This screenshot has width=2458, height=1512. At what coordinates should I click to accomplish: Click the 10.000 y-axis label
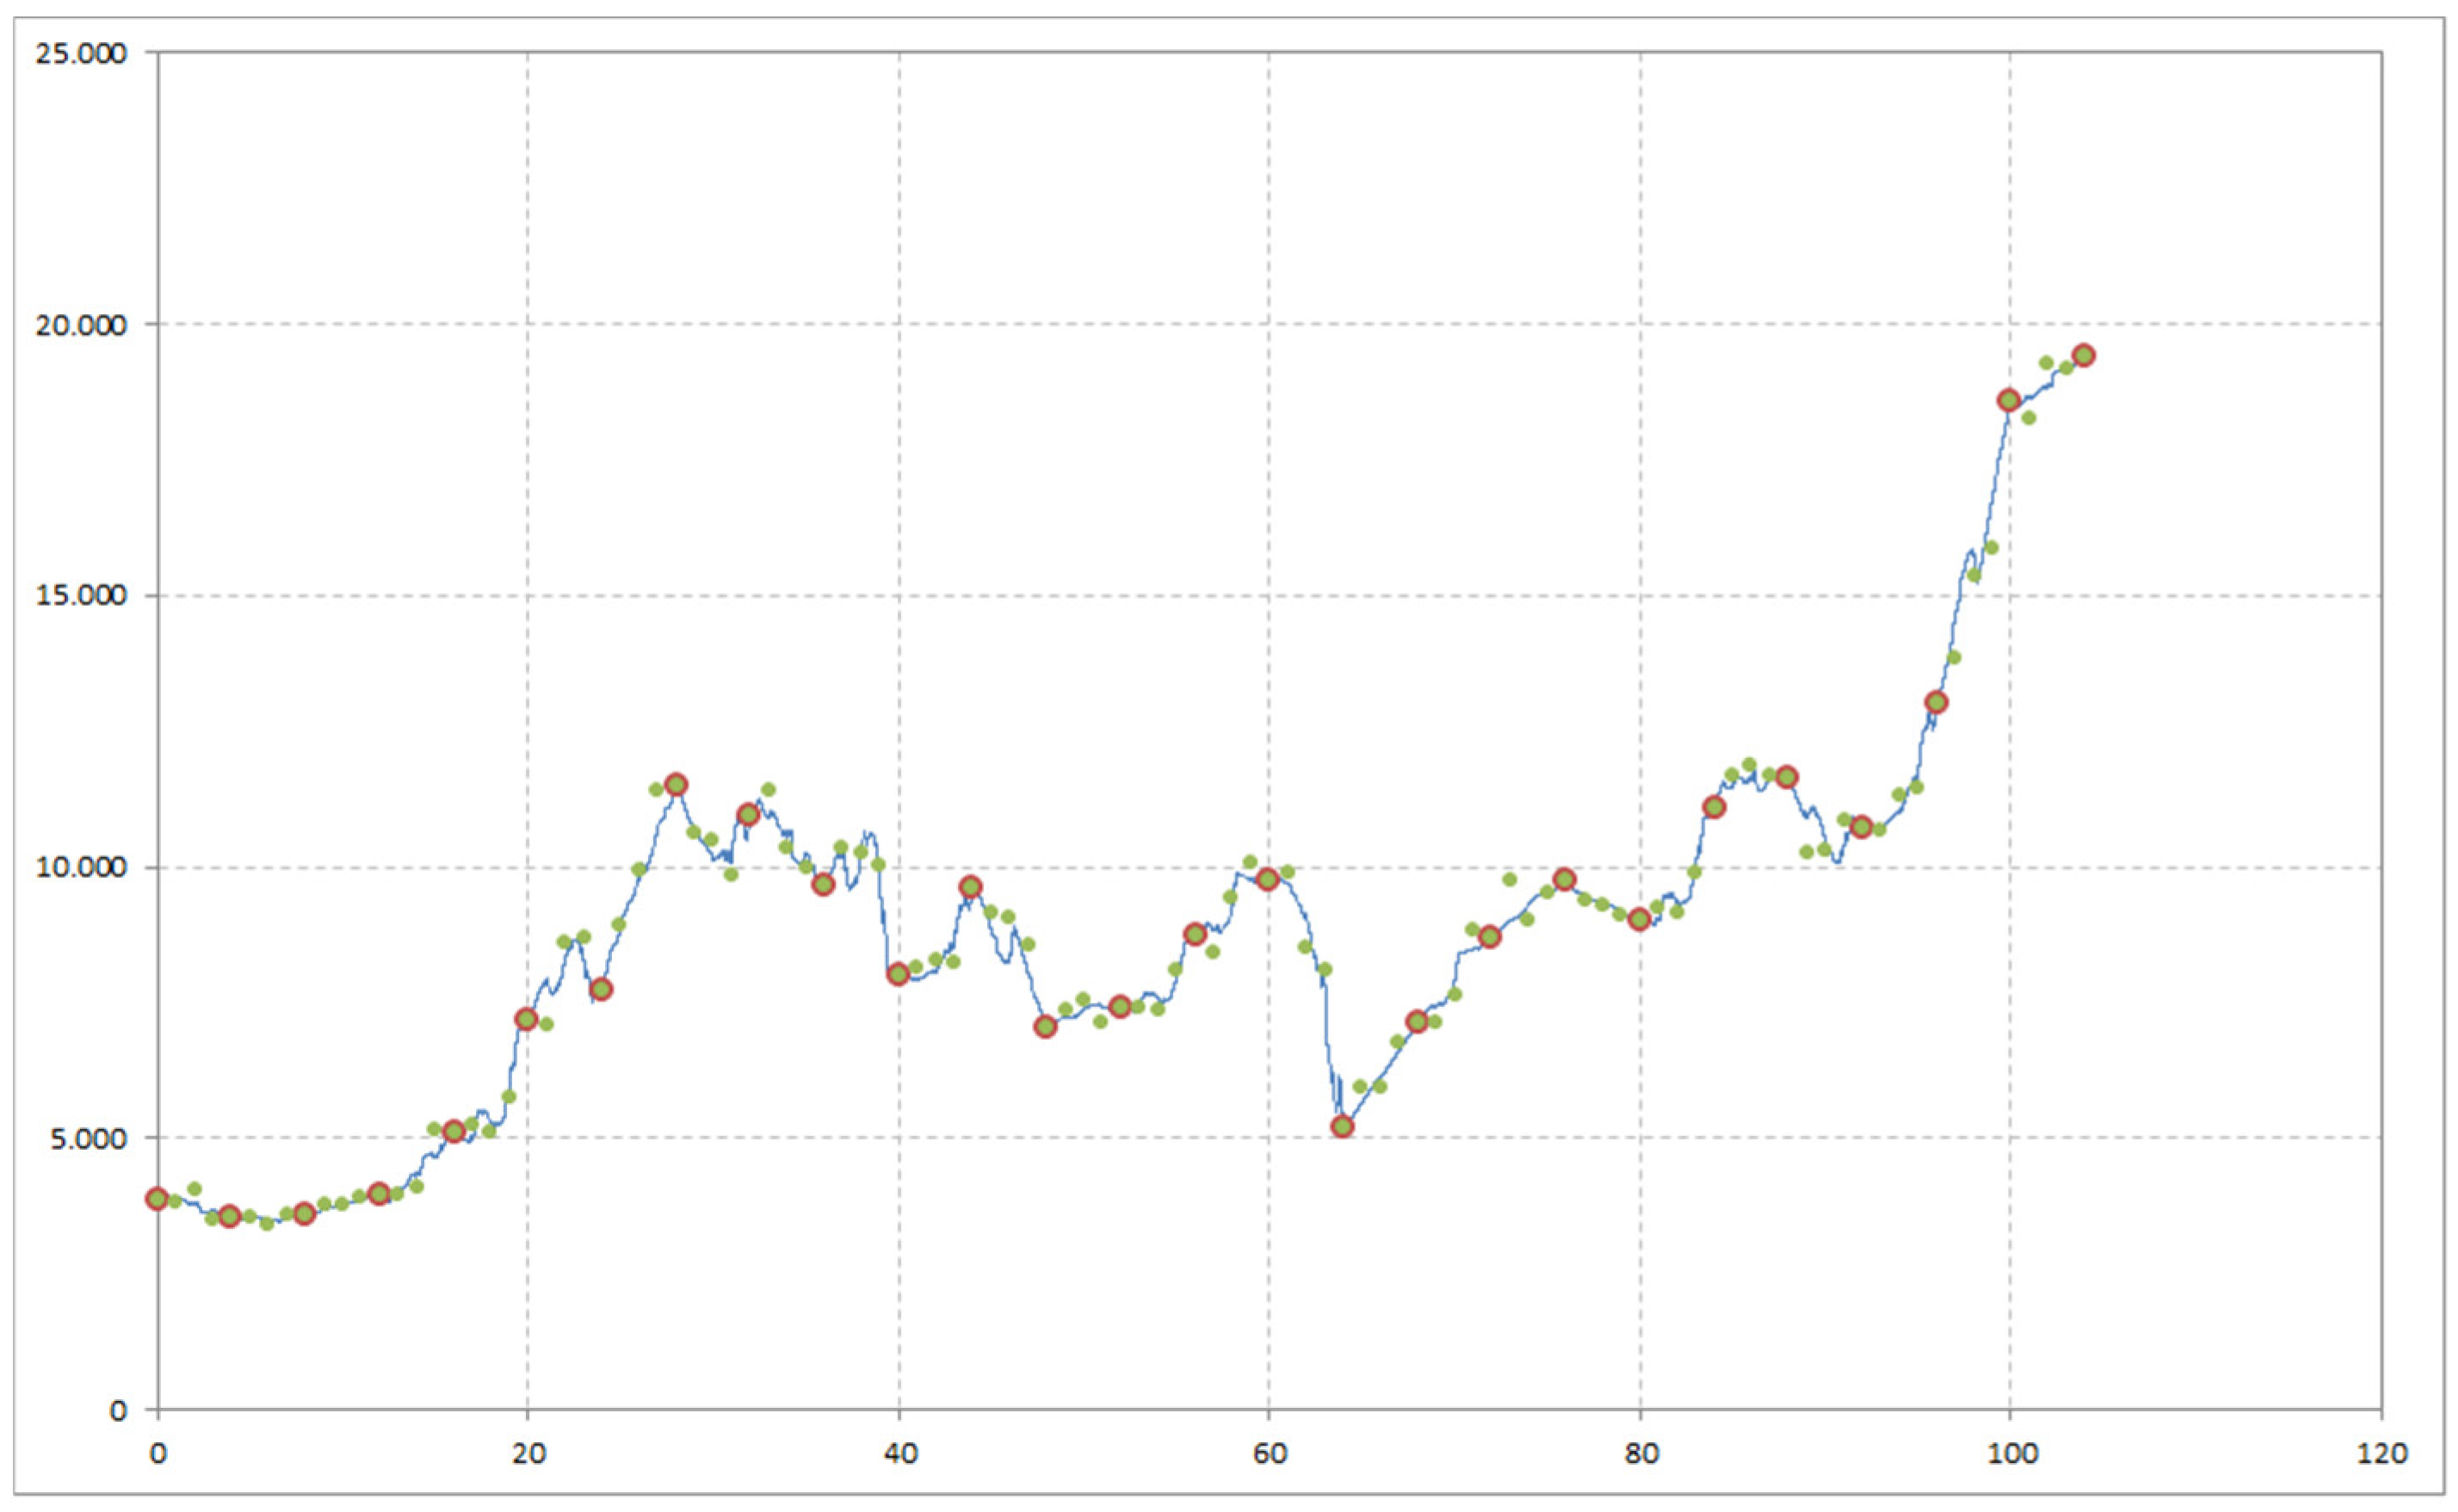[x=81, y=867]
